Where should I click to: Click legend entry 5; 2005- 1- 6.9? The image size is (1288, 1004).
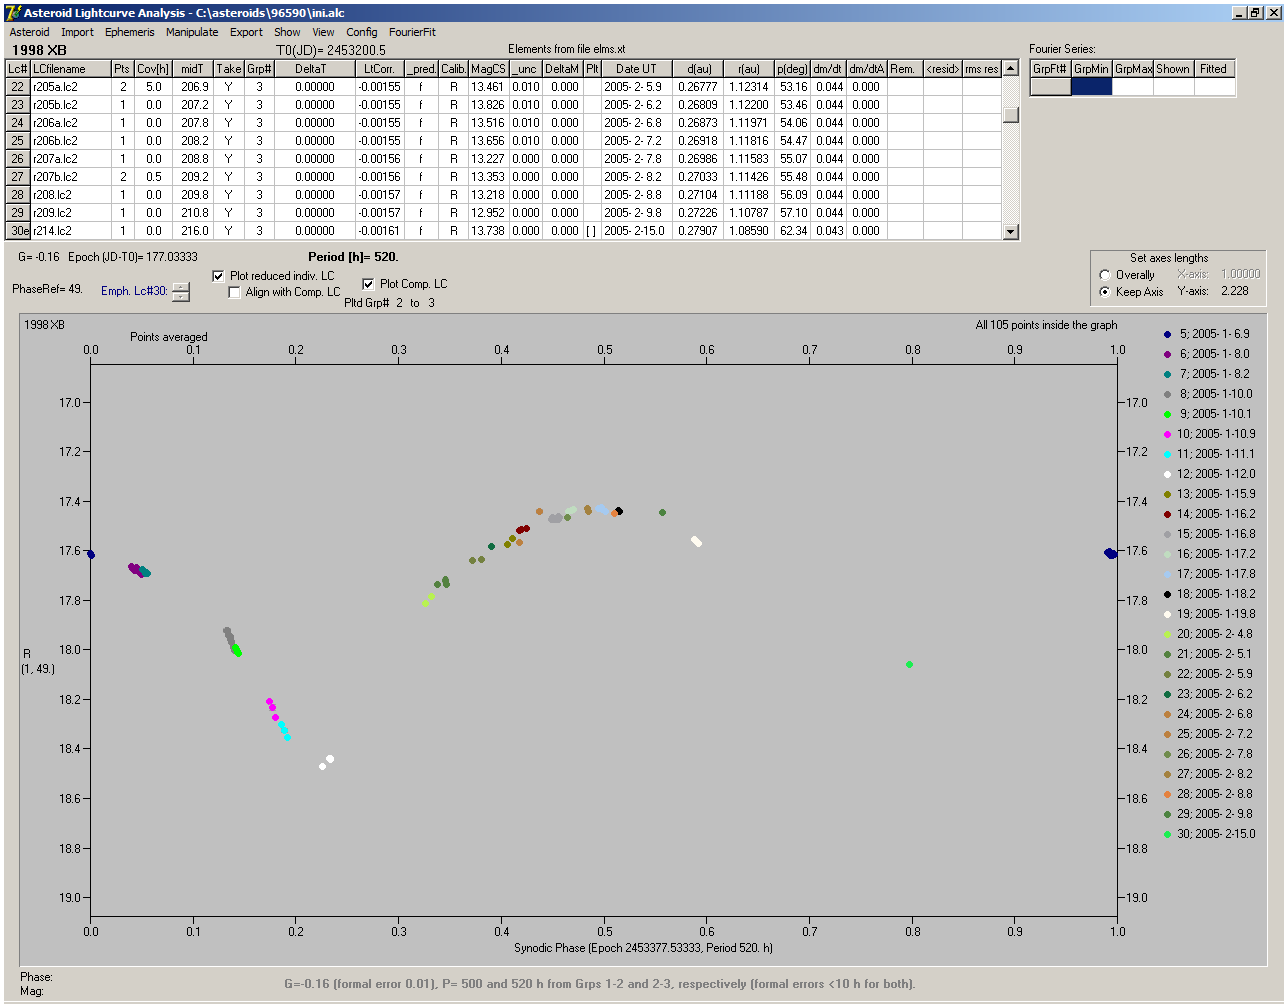coord(1206,334)
